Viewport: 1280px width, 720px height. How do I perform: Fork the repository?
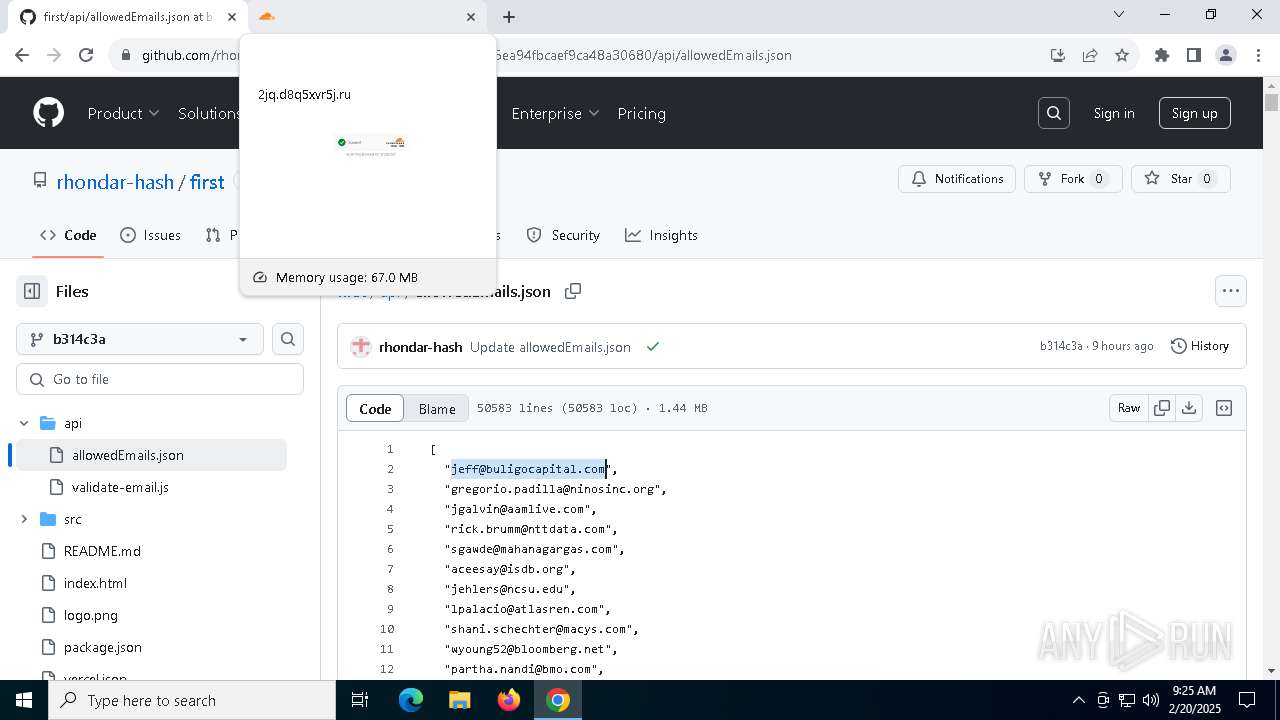(1073, 179)
